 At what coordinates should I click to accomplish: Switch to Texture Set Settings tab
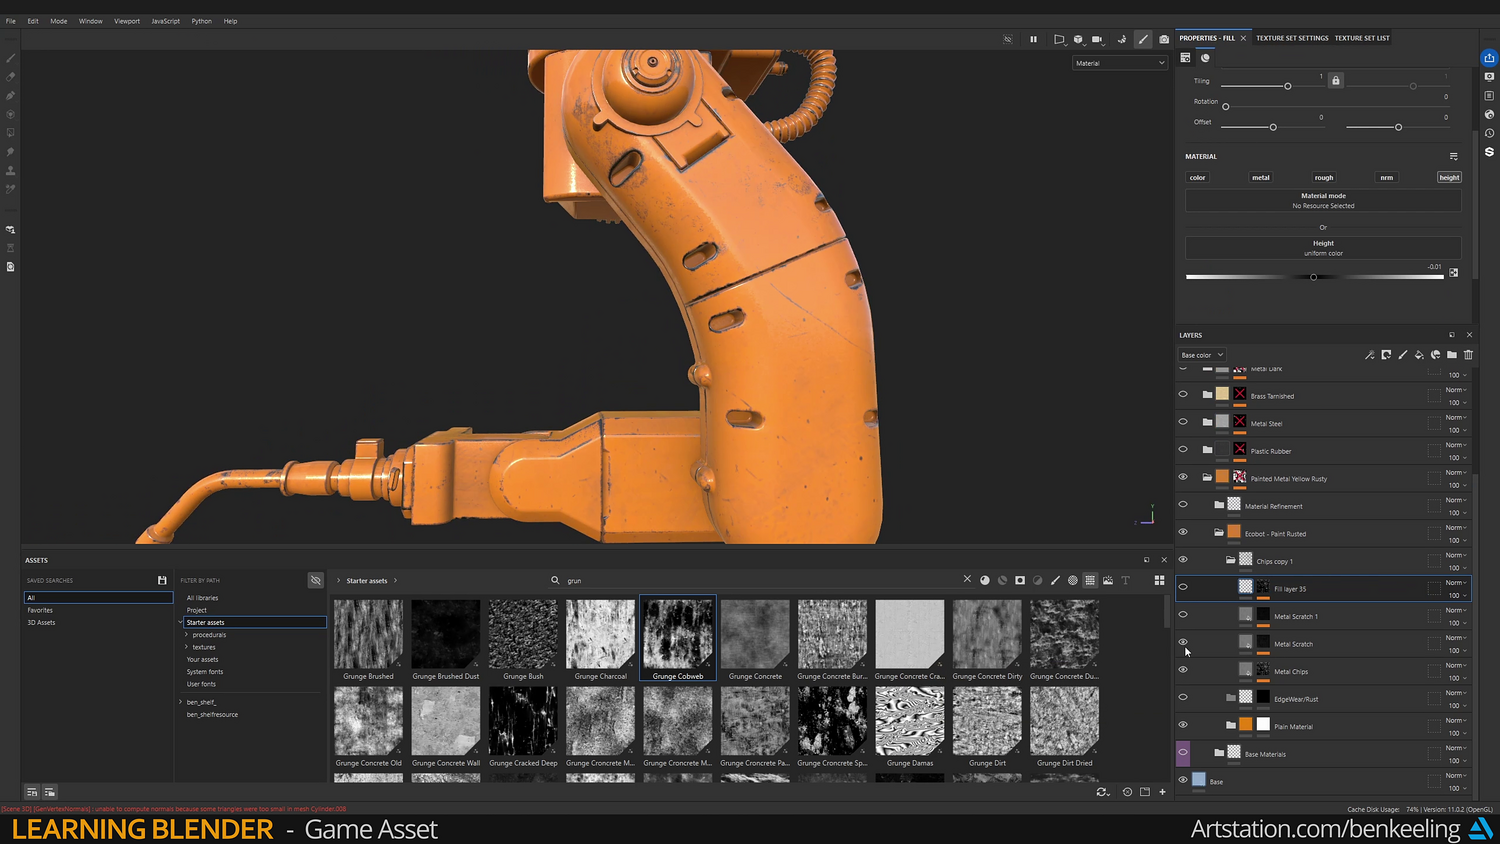point(1292,38)
